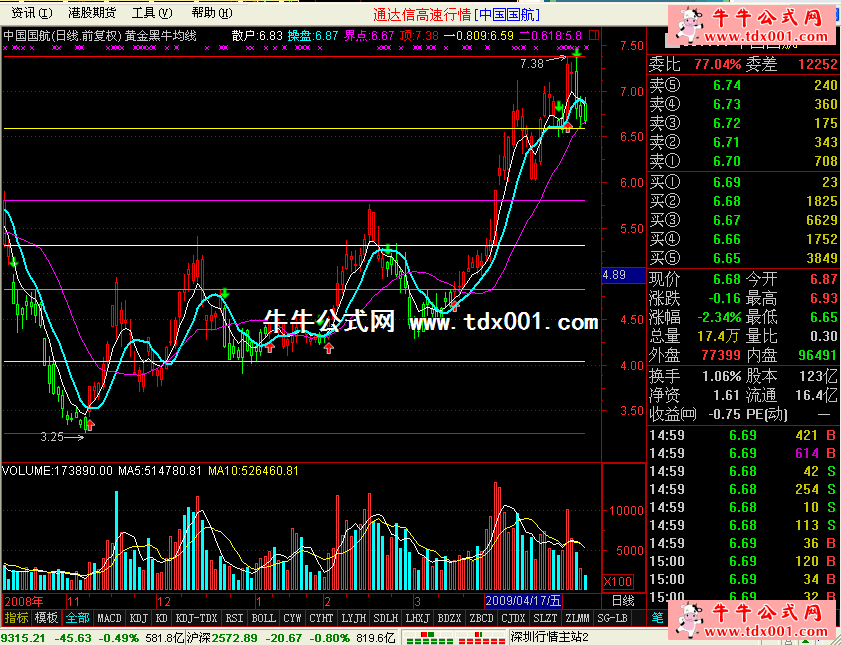
Task: Select the 卖③ 6.72 order row
Action: point(743,123)
